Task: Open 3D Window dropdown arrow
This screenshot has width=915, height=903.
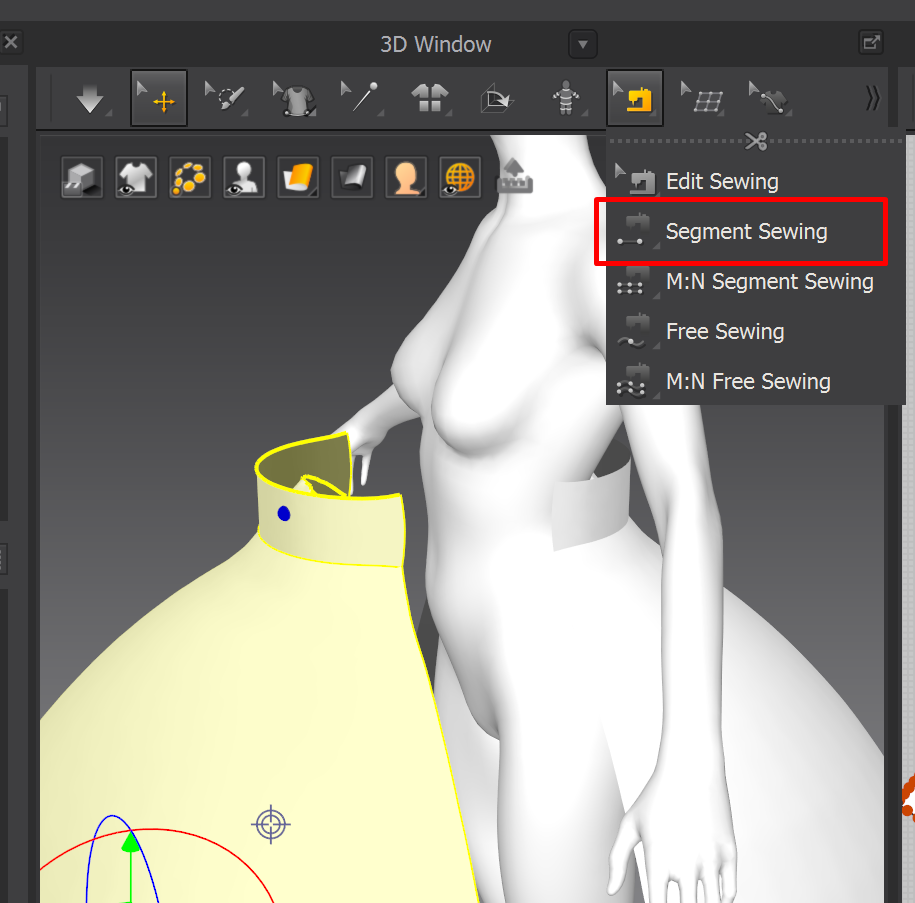Action: [x=582, y=44]
